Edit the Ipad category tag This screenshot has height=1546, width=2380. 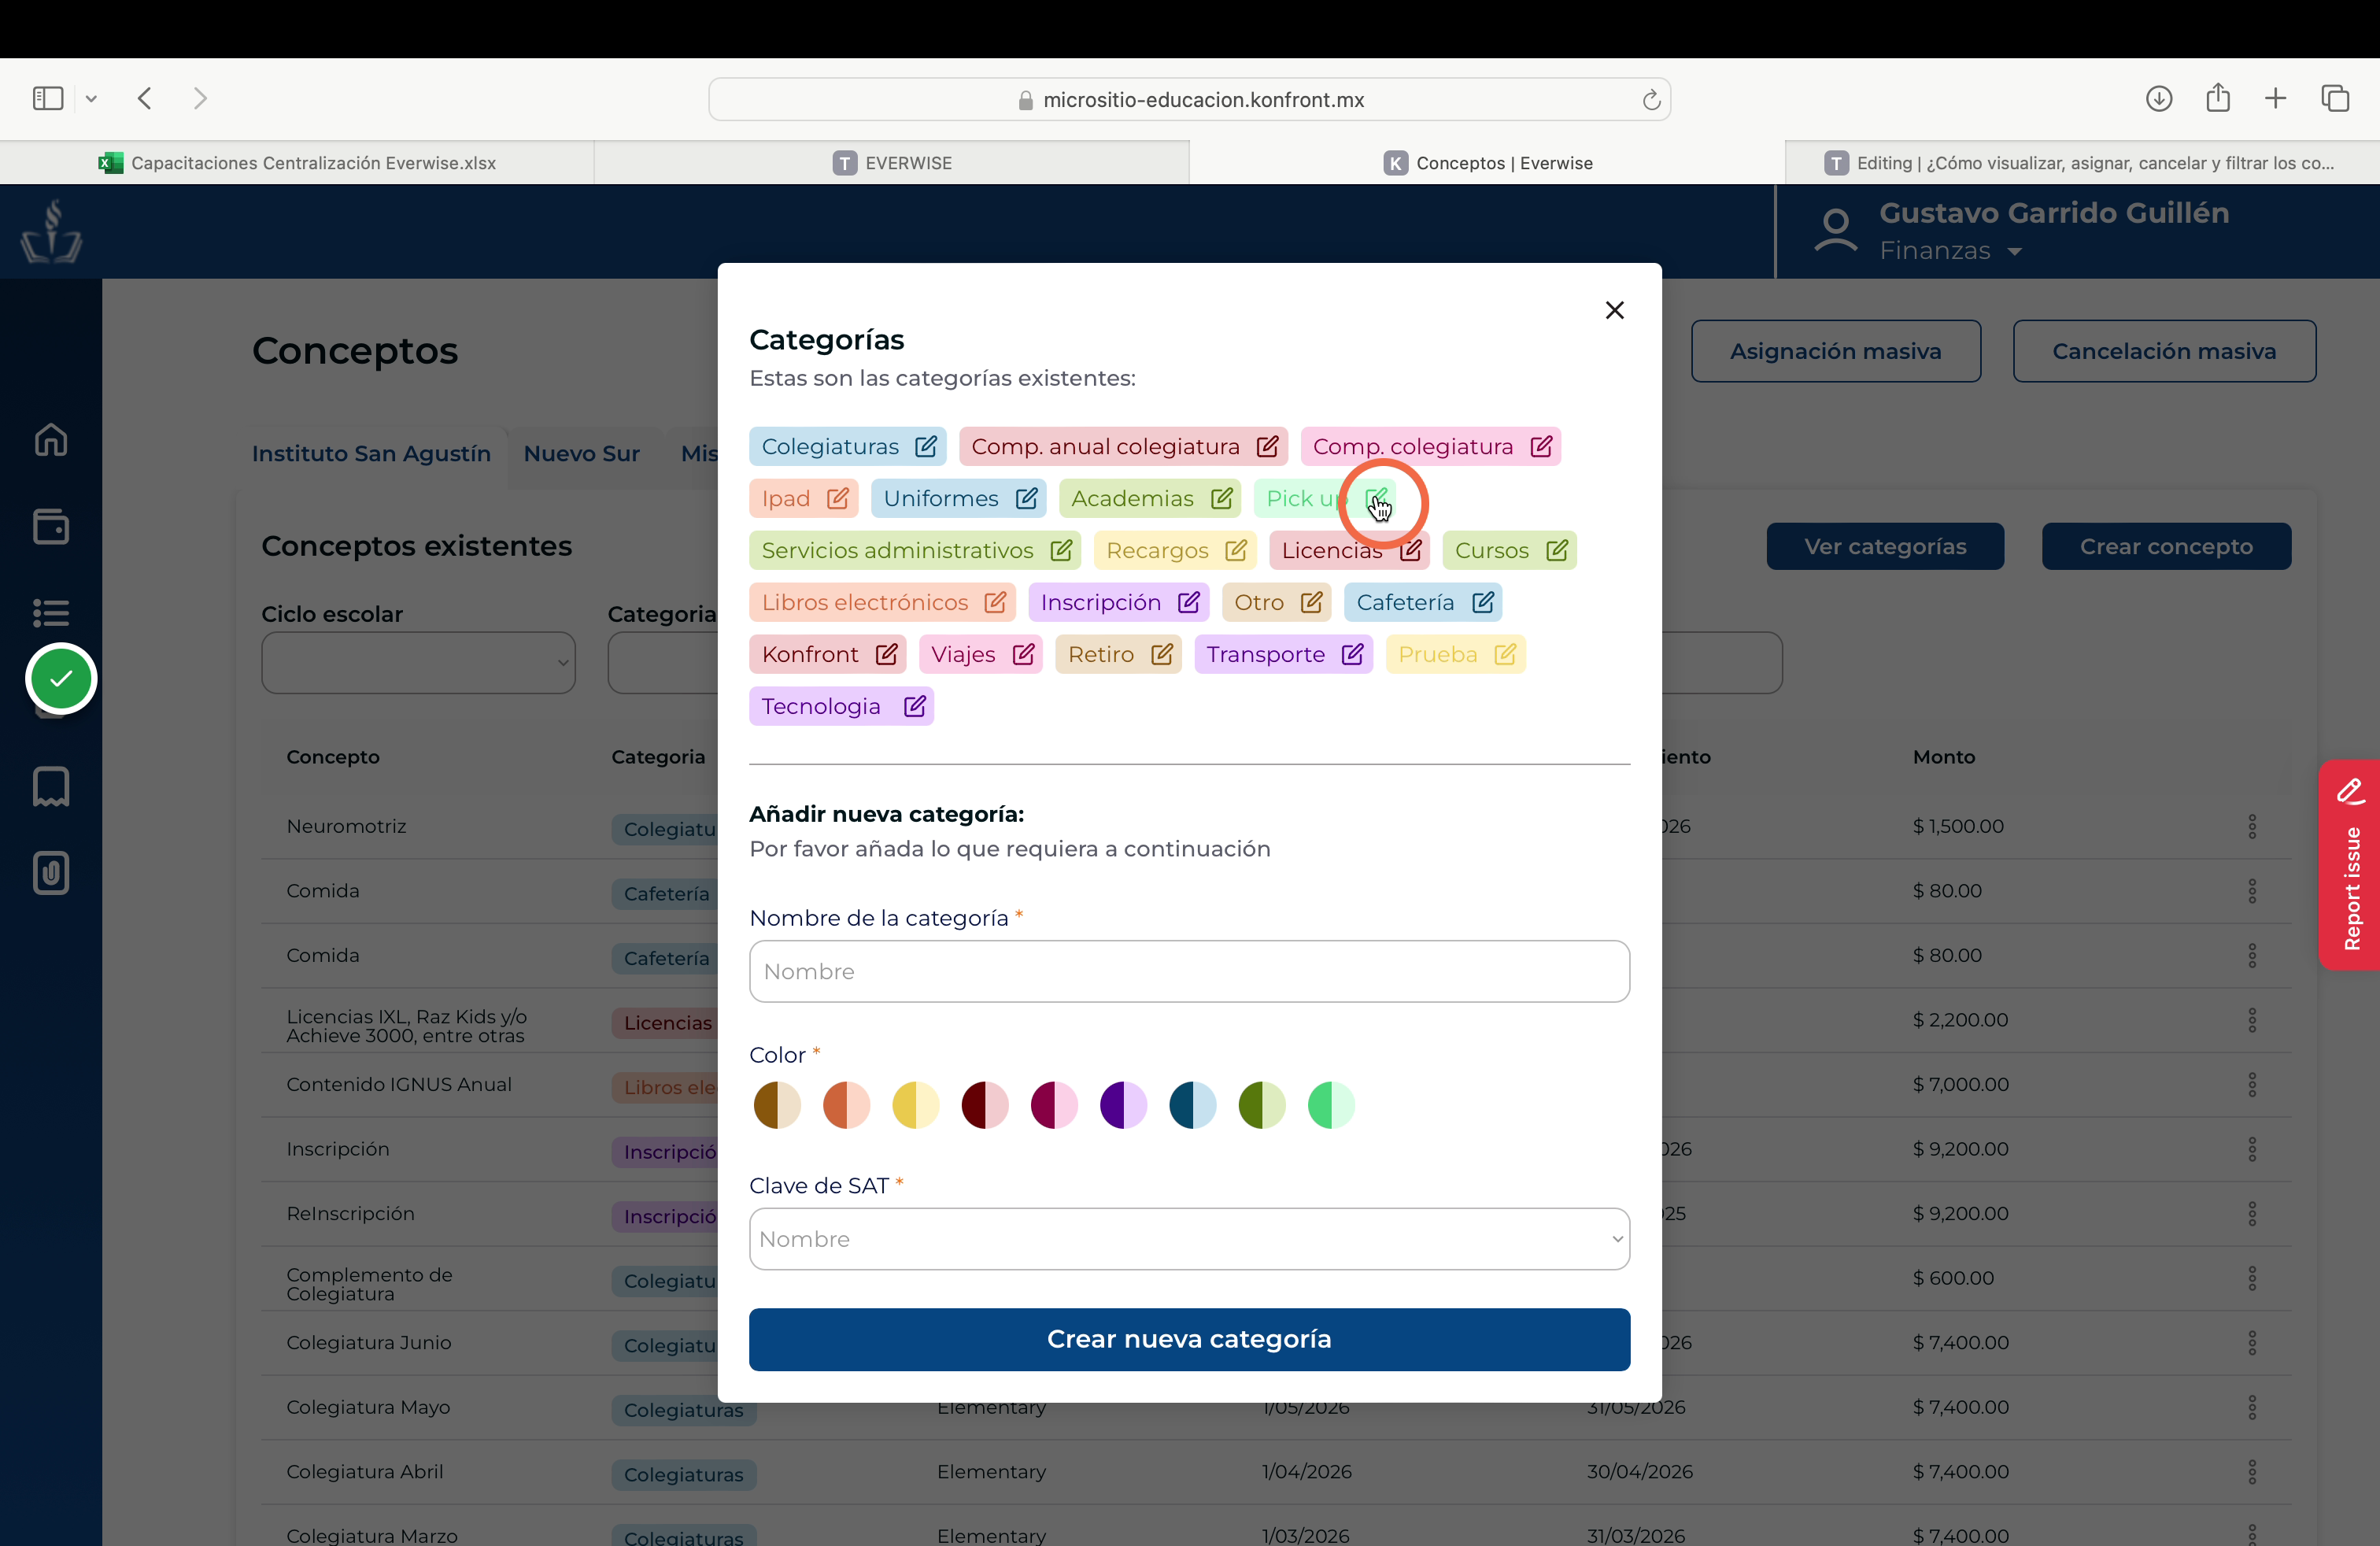coord(838,498)
